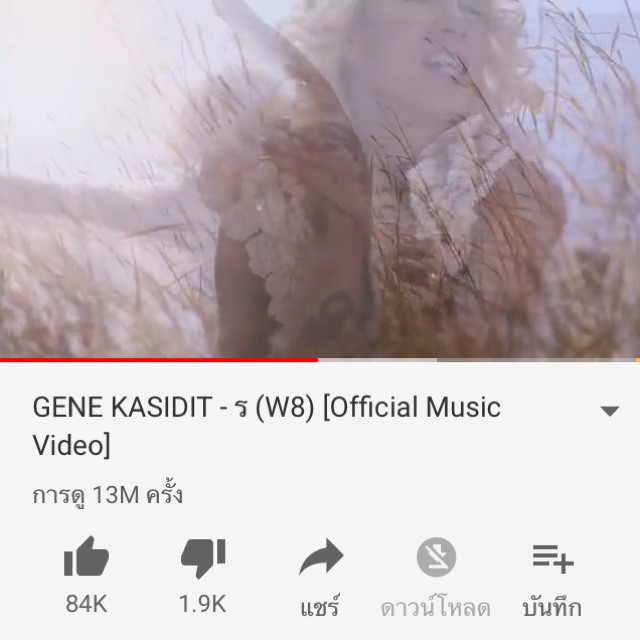Tap the grass field area in the video
This screenshot has width=640, height=640.
102,286
